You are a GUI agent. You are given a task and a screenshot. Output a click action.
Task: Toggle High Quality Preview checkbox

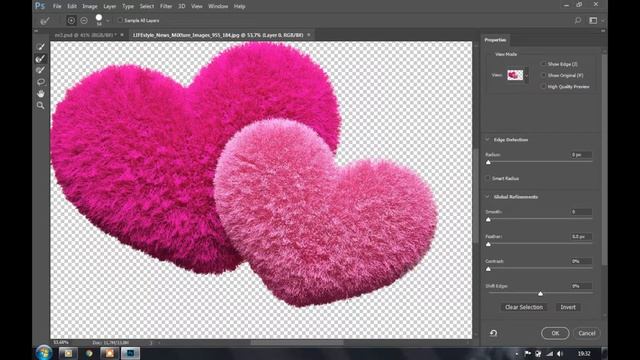(x=543, y=87)
